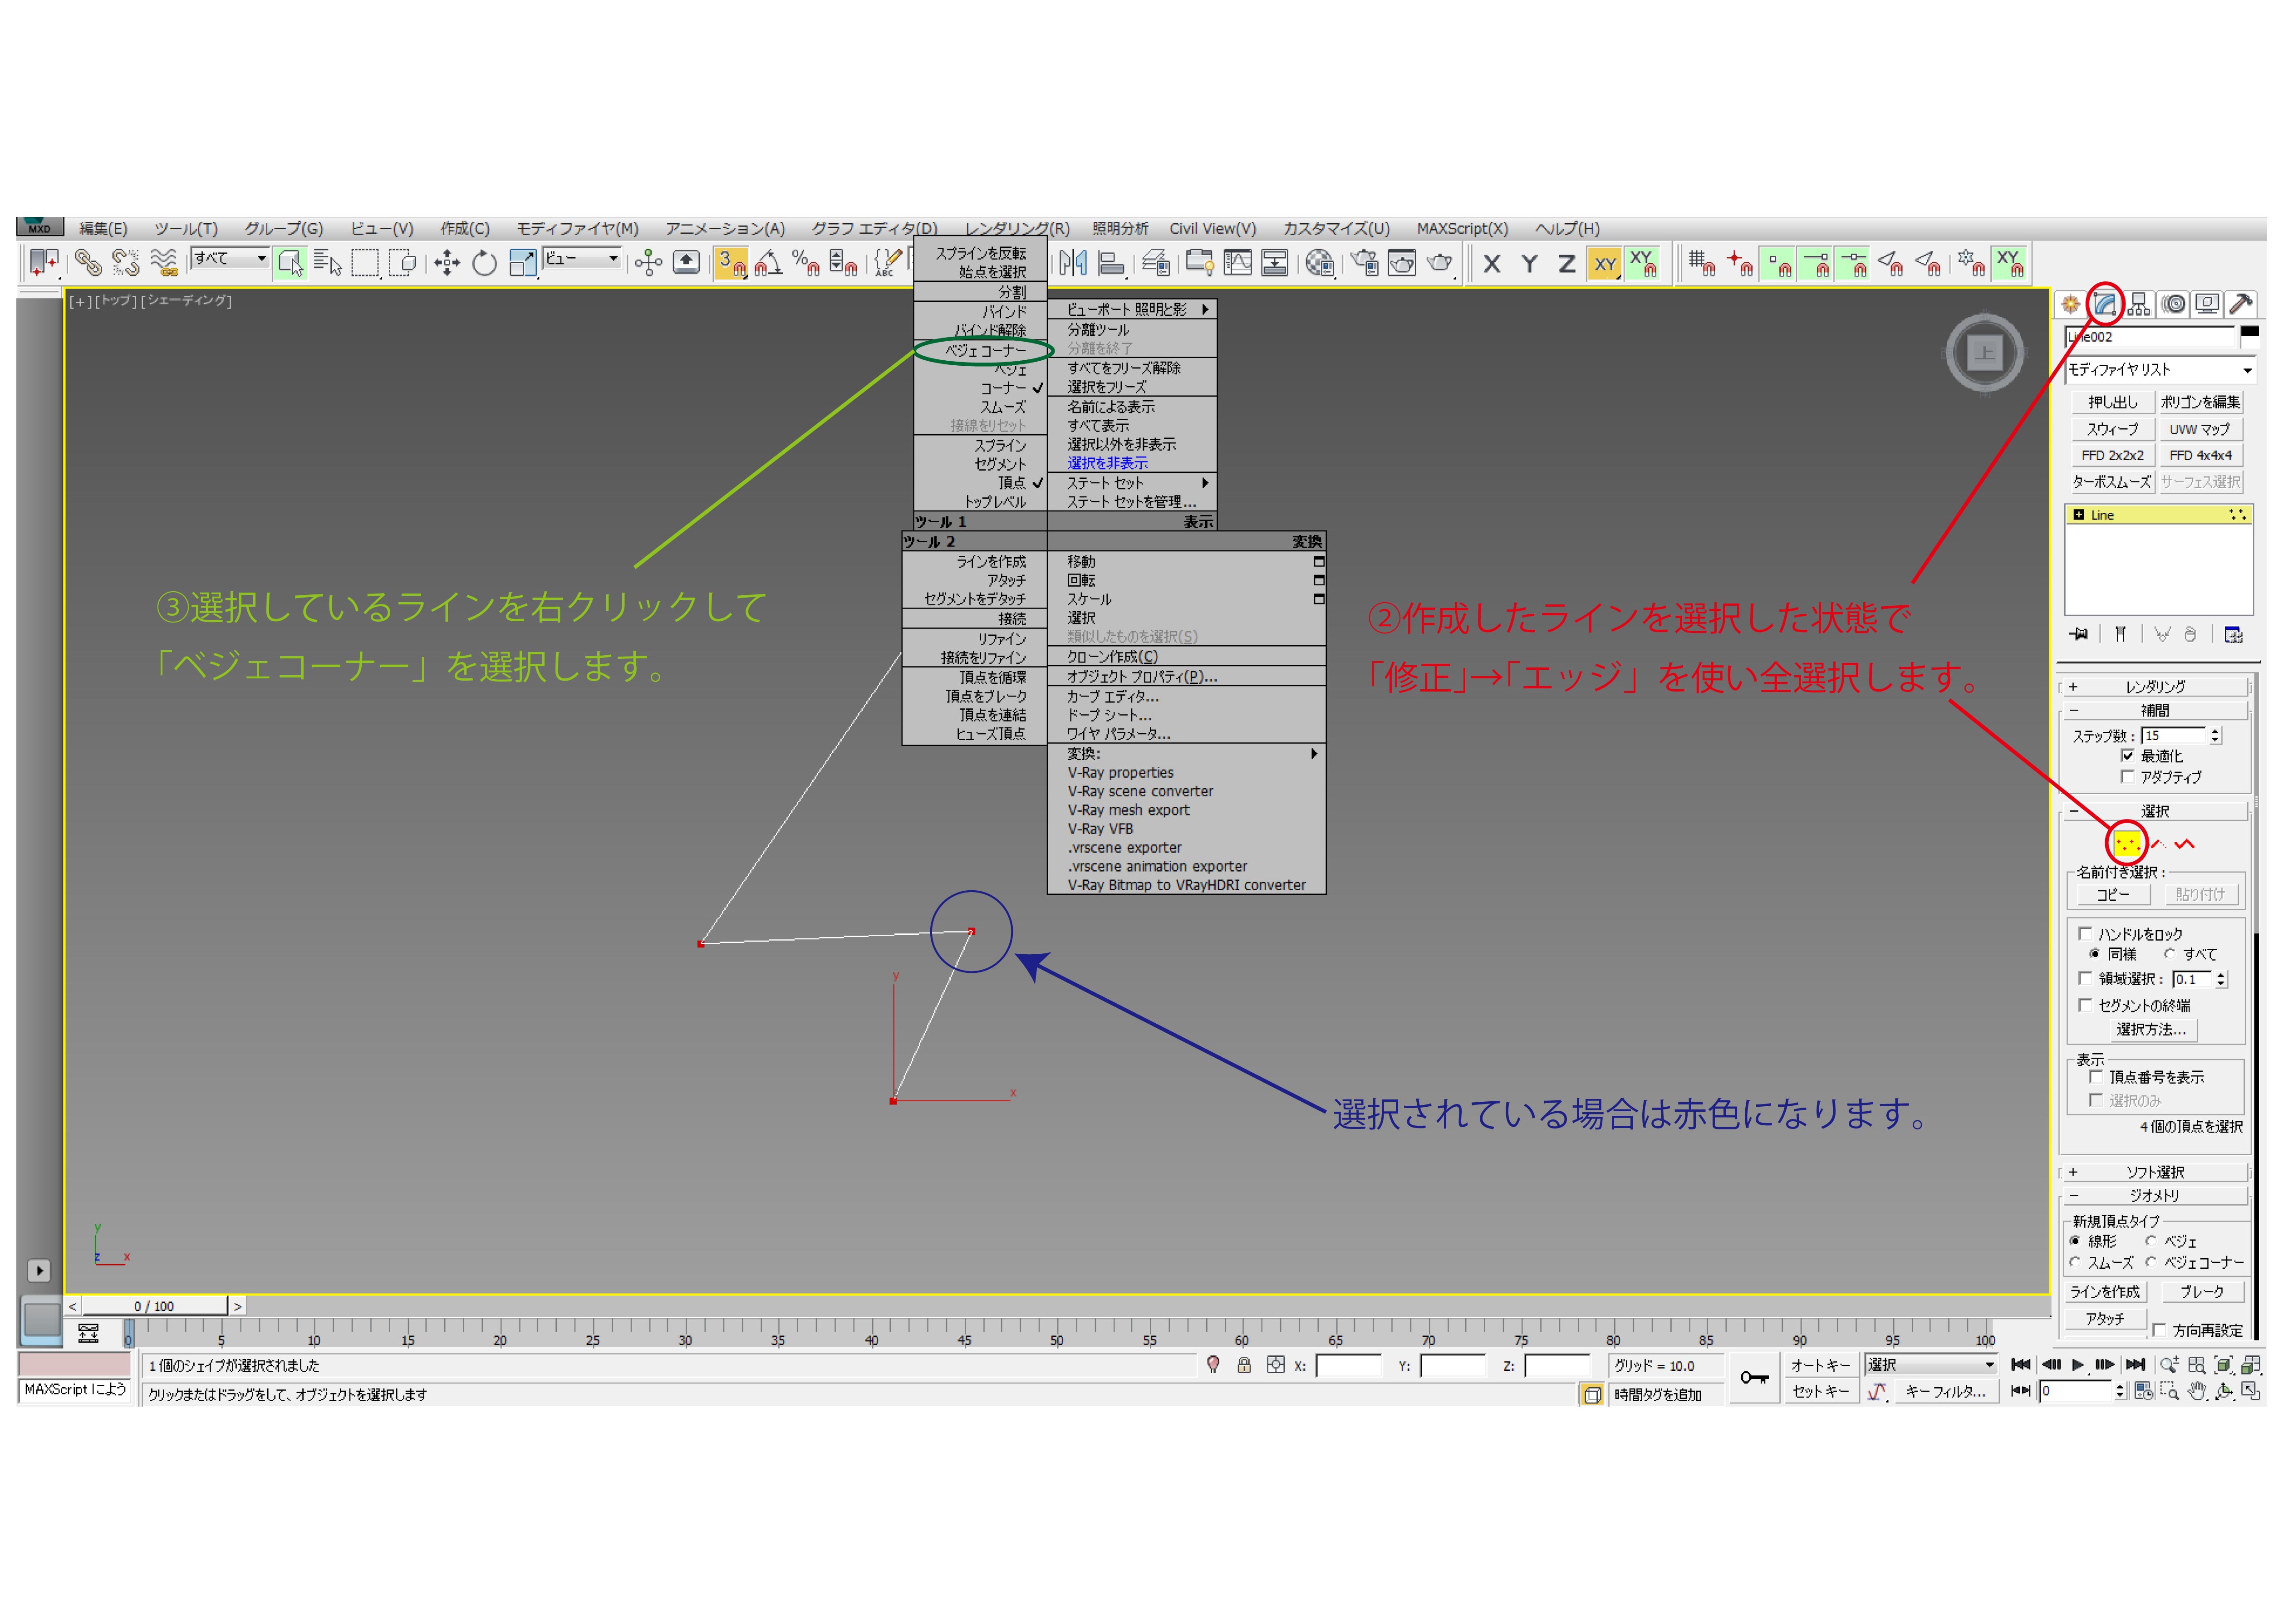Select the ベジェ new vertex type radio
This screenshot has height=1624, width=2283.
coord(2150,1241)
